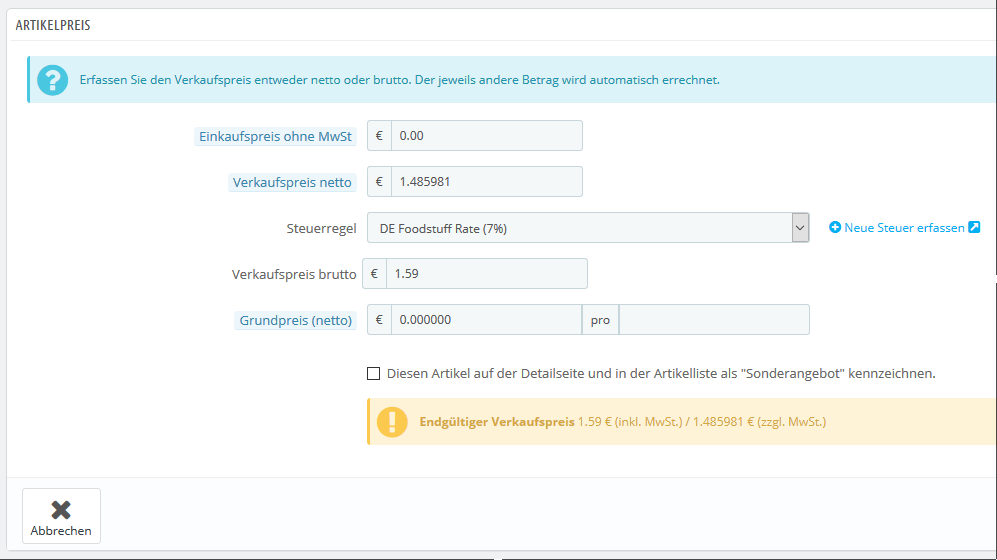This screenshot has width=997, height=560.
Task: Click the Grundpreis netto amount field
Action: pyautogui.click(x=486, y=320)
